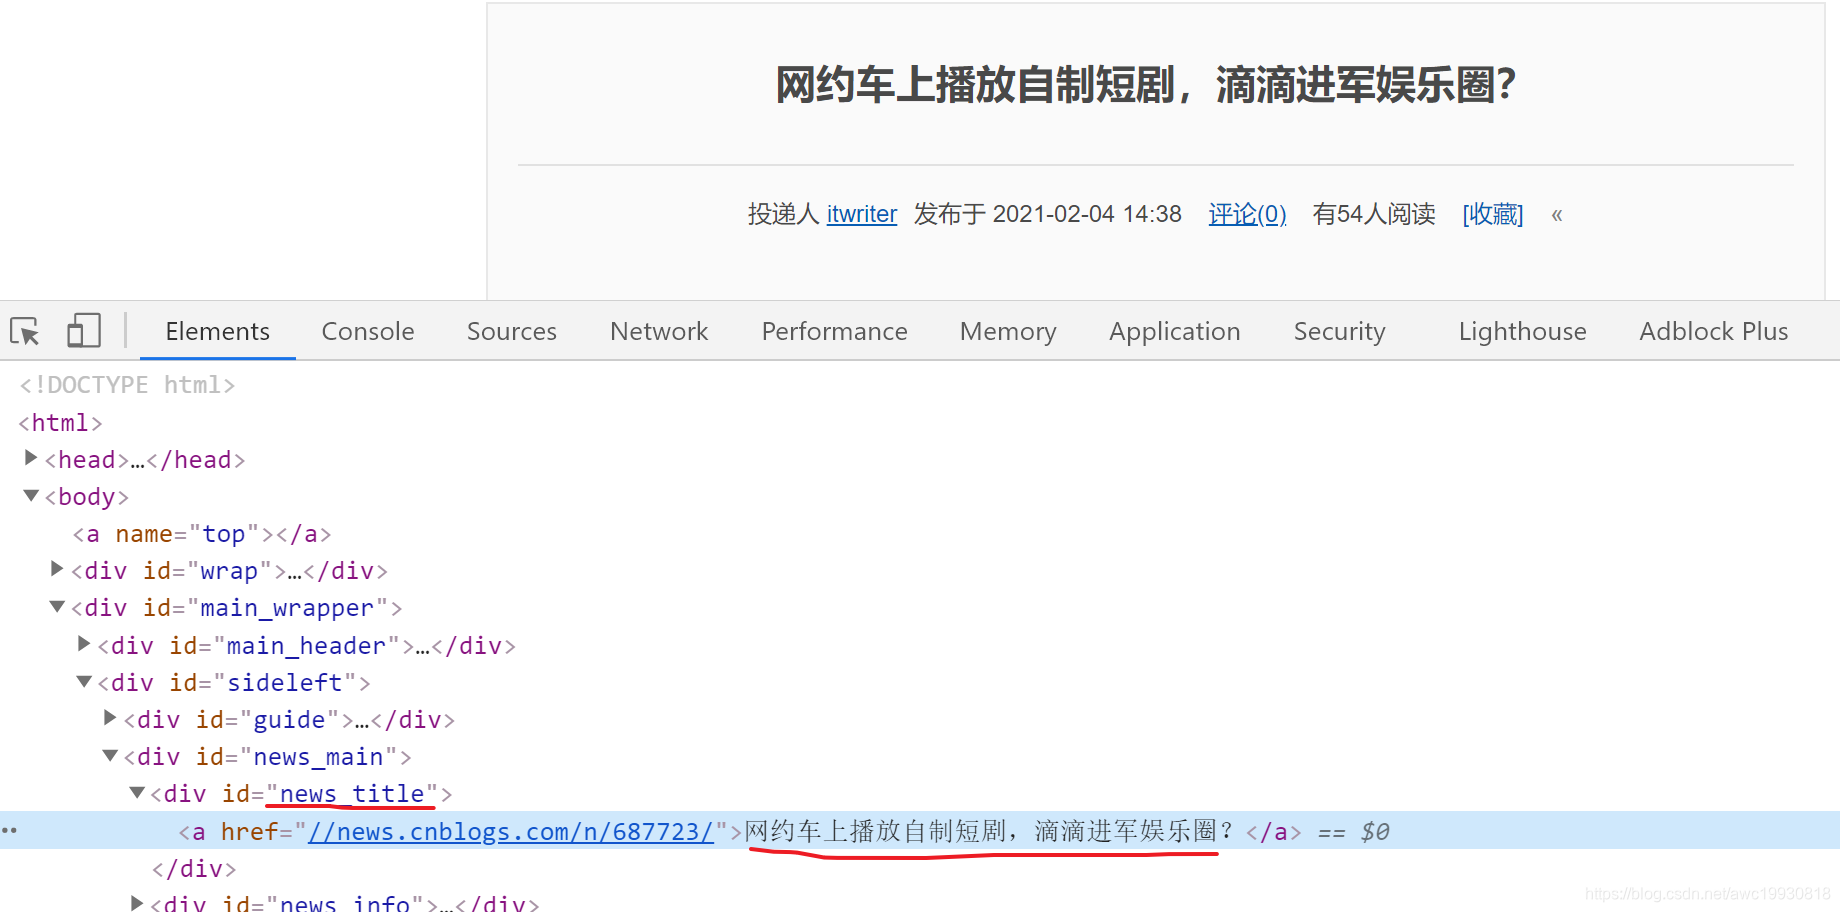This screenshot has height=912, width=1840.
Task: Open the itwriter author link
Action: pyautogui.click(x=861, y=214)
